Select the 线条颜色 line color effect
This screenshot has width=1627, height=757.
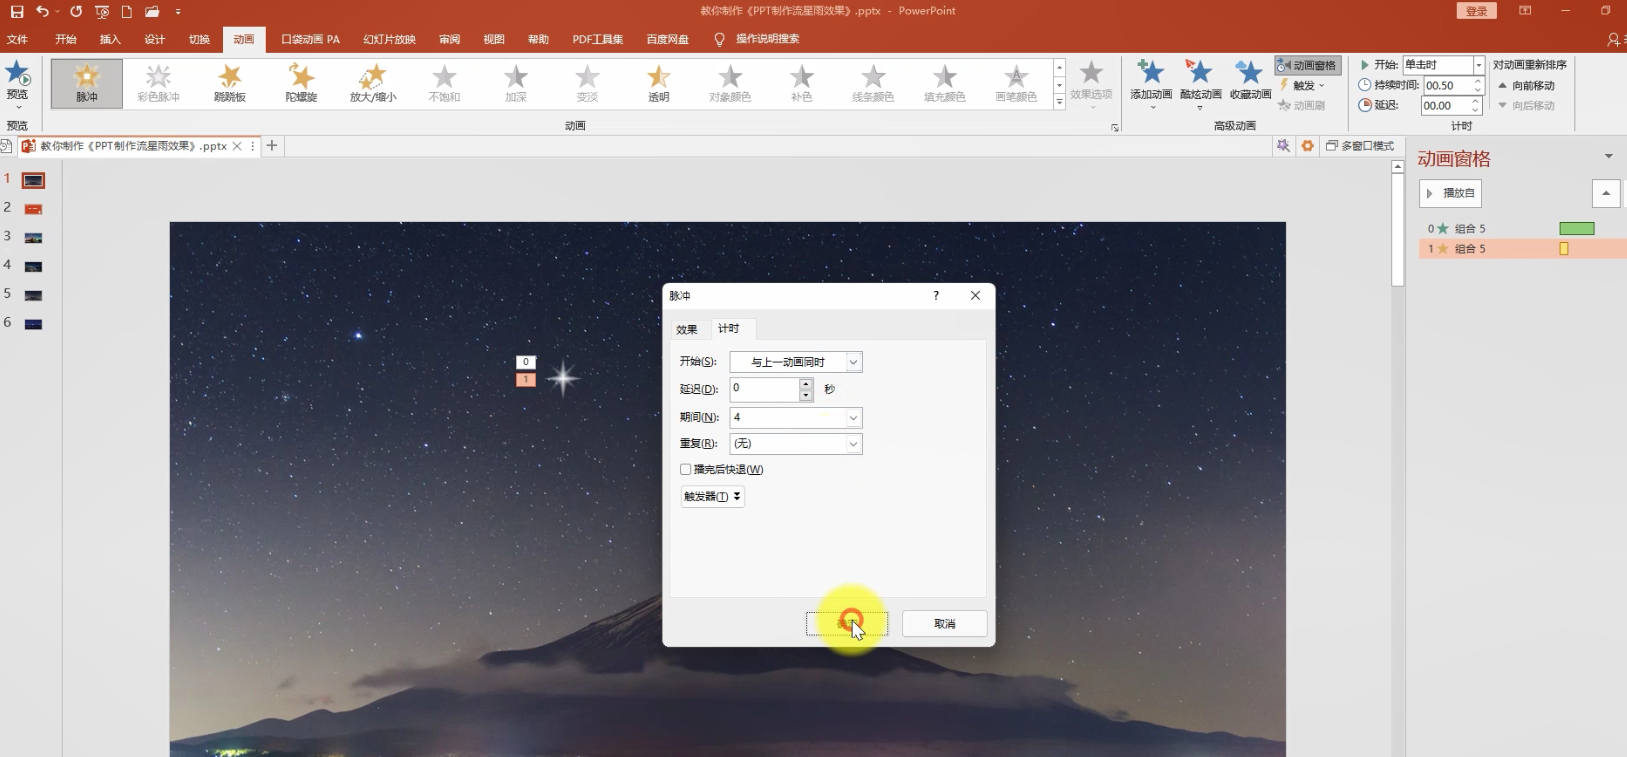(x=873, y=83)
